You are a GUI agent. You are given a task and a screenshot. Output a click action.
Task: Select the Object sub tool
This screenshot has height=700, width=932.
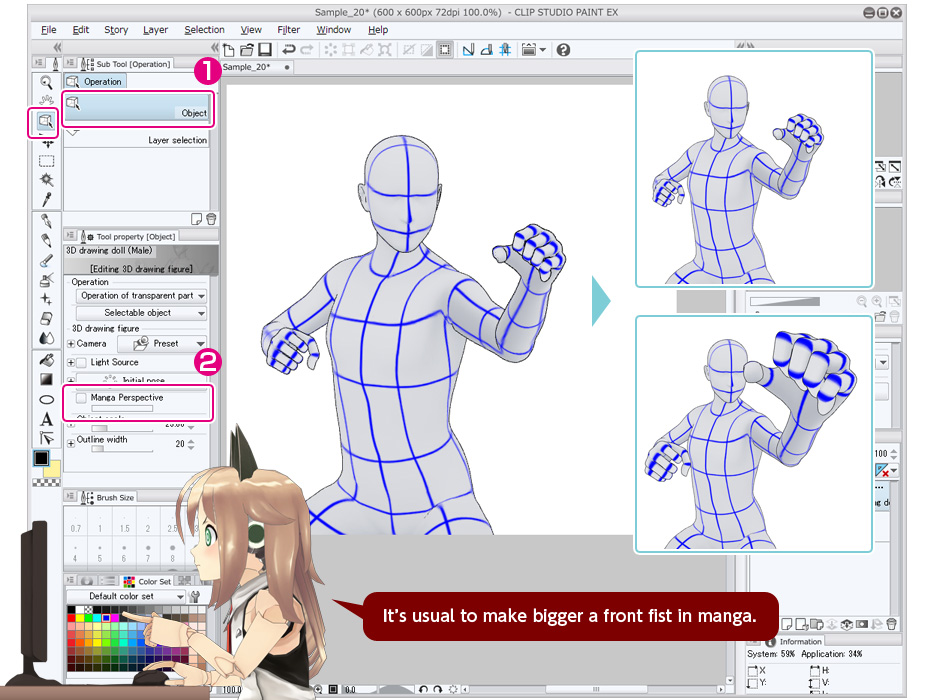coord(138,108)
